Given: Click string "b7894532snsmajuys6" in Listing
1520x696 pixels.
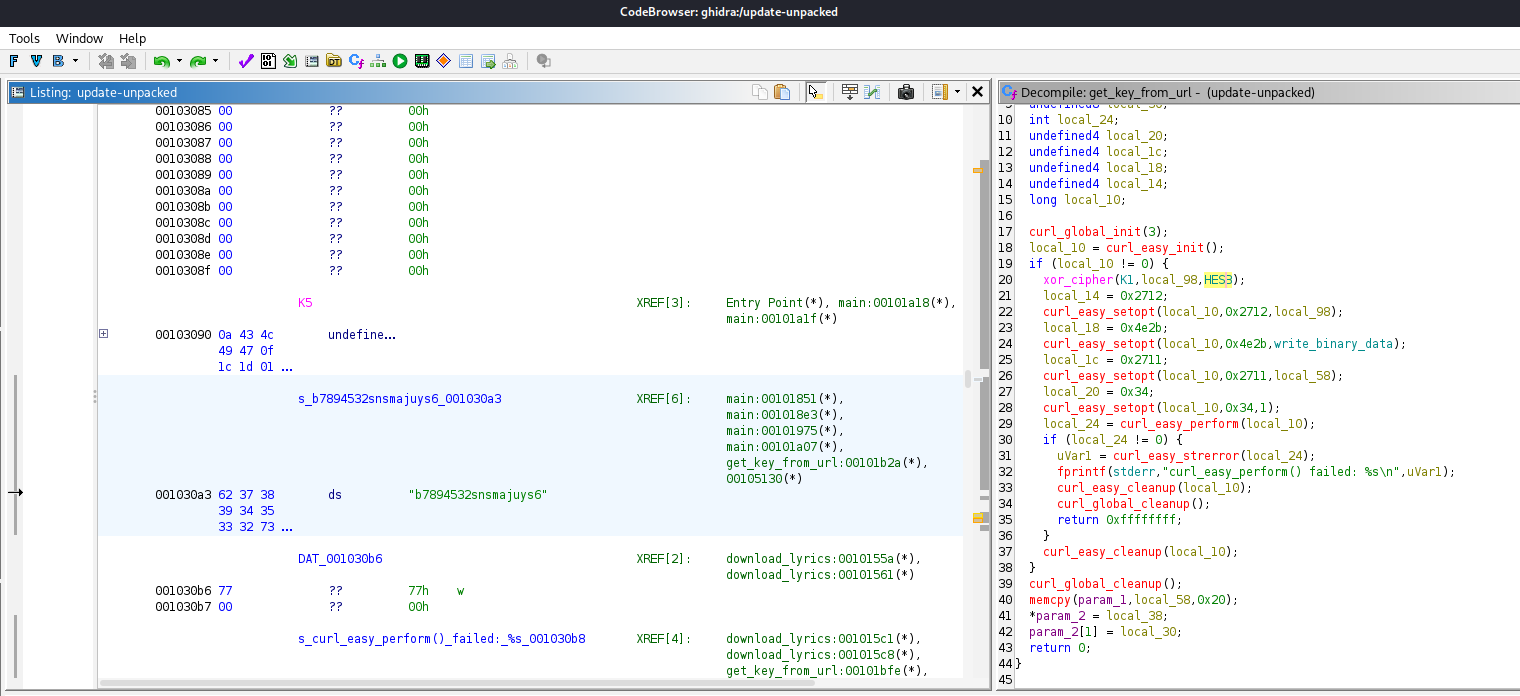Looking at the screenshot, I should coord(478,494).
